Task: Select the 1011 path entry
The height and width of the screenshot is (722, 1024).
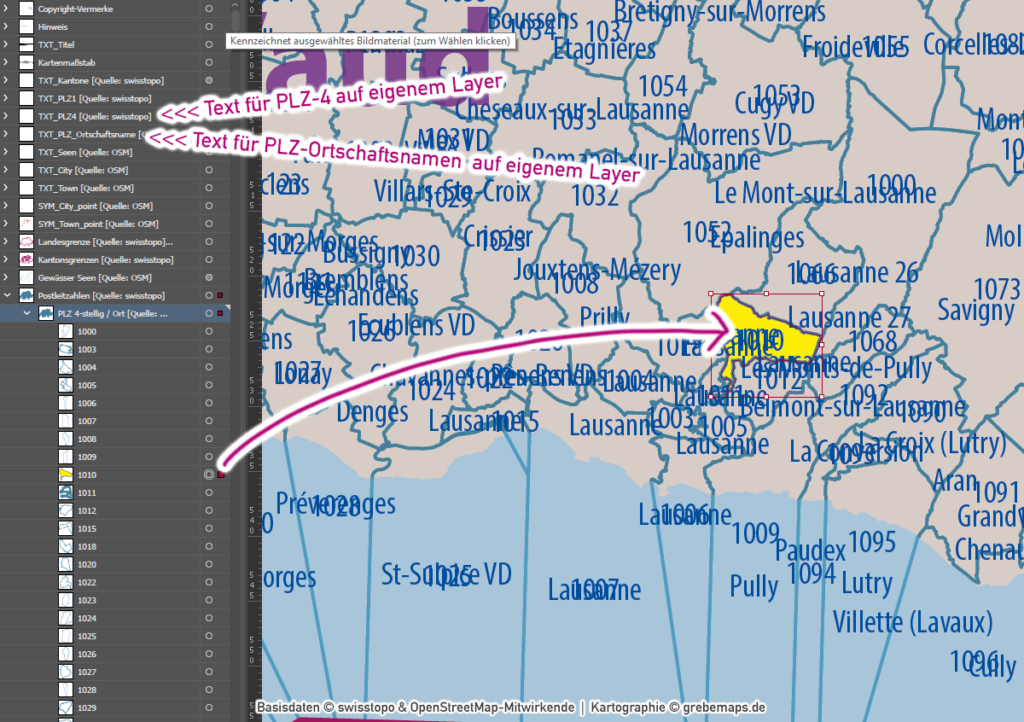Action: click(x=88, y=493)
